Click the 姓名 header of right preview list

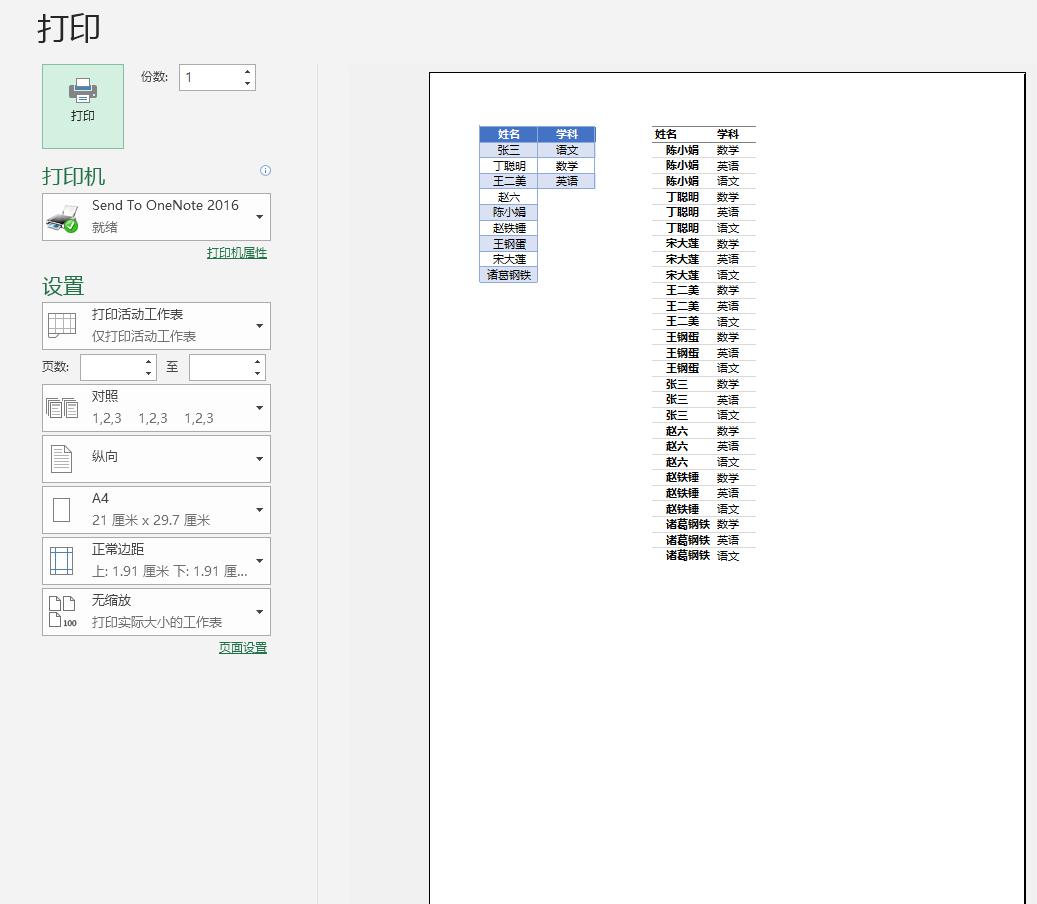(x=666, y=134)
